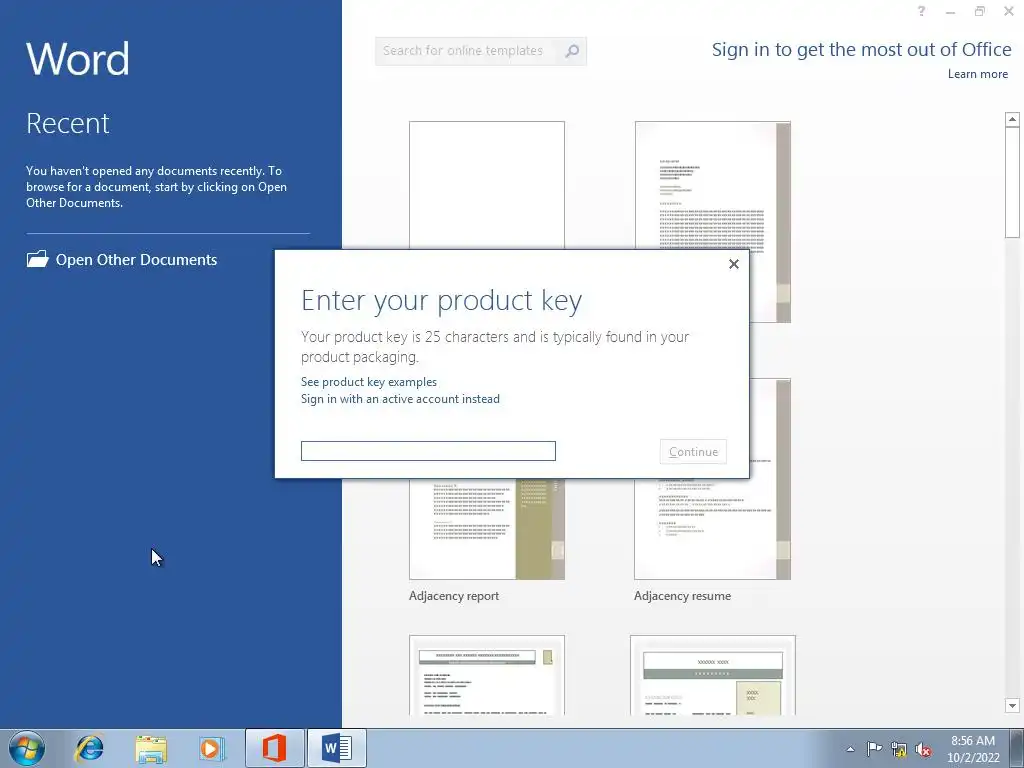Open Action Center flag icon
Screen dimensions: 1024x768
tap(874, 749)
